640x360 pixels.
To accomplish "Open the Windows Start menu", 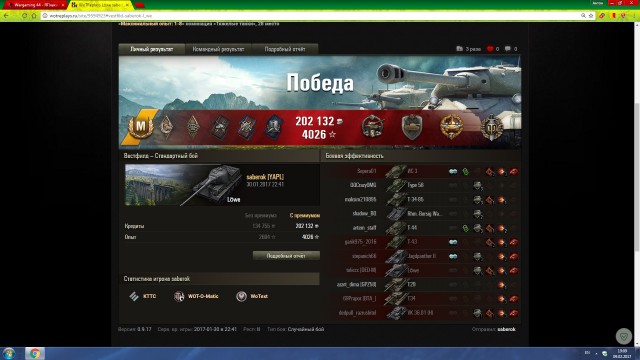I will pyautogui.click(x=9, y=353).
